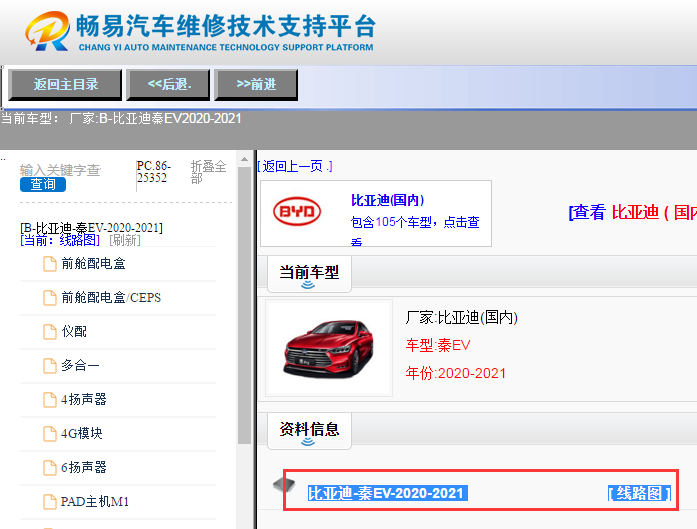This screenshot has height=529, width=697.
Task: Click the B-比亚迪-秦EV-2020-2021 tree heading
Action: point(92,228)
